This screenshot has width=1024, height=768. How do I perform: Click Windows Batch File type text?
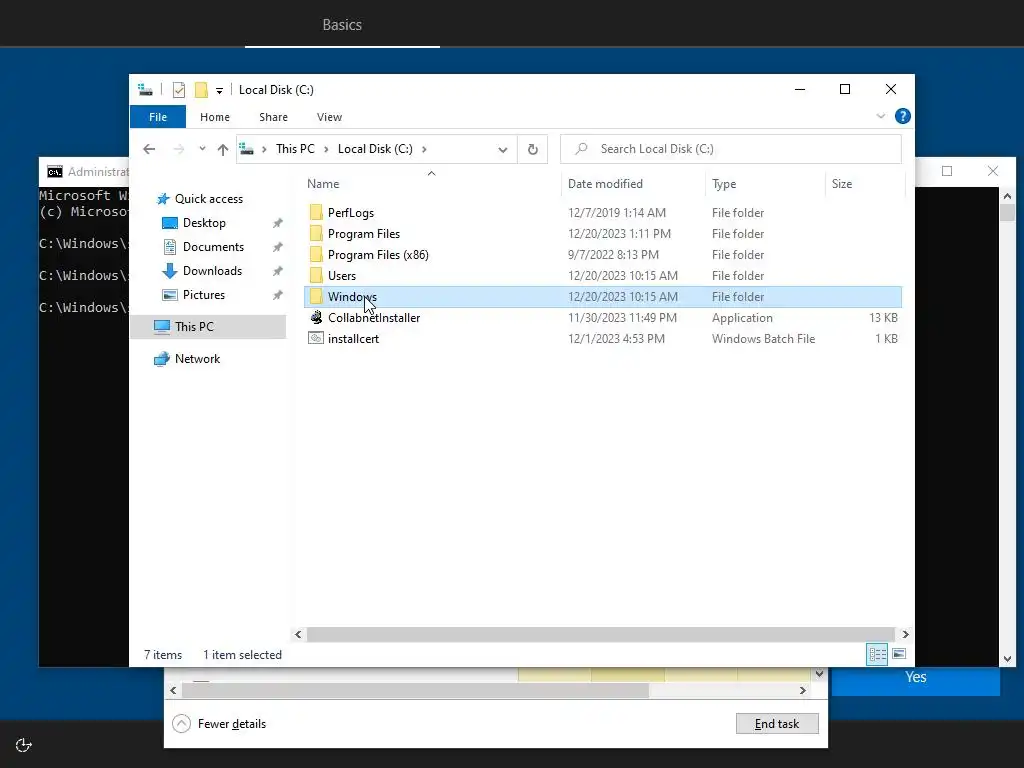763,338
